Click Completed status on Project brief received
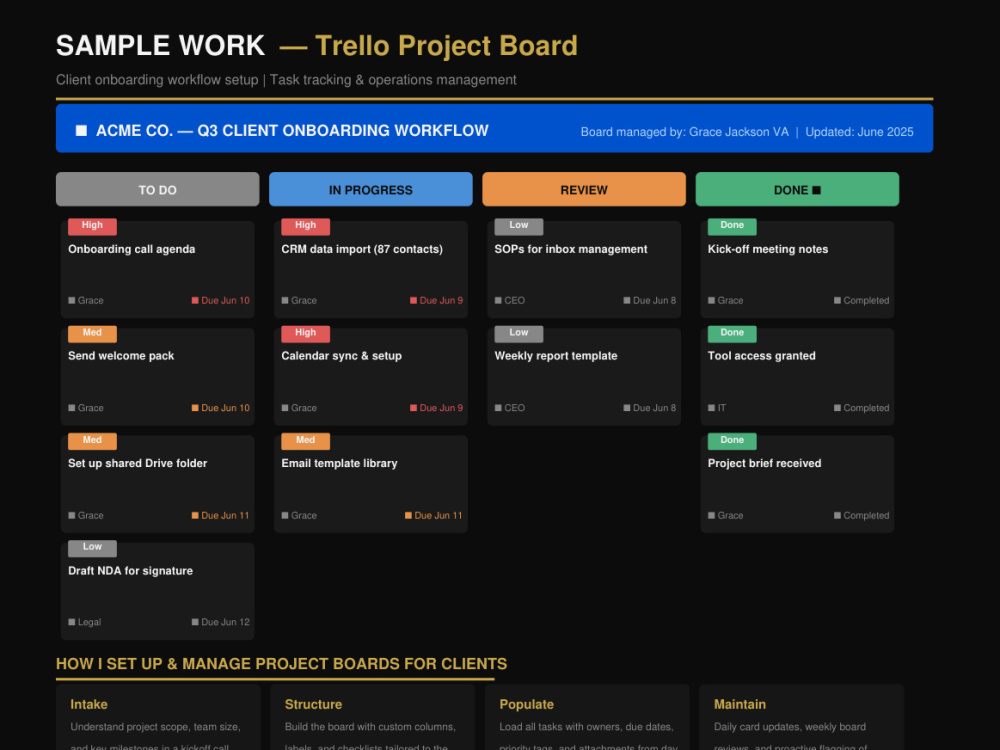The width and height of the screenshot is (1000, 750). 862,515
